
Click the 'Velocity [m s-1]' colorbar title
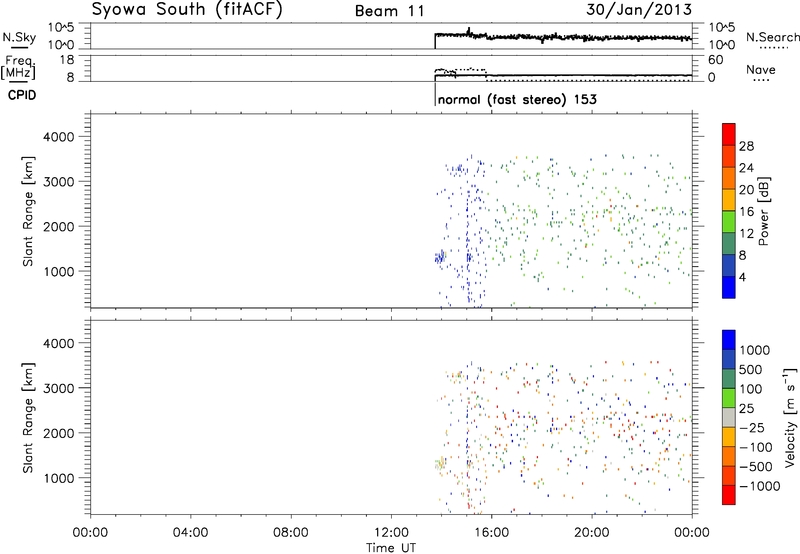pyautogui.click(x=791, y=417)
